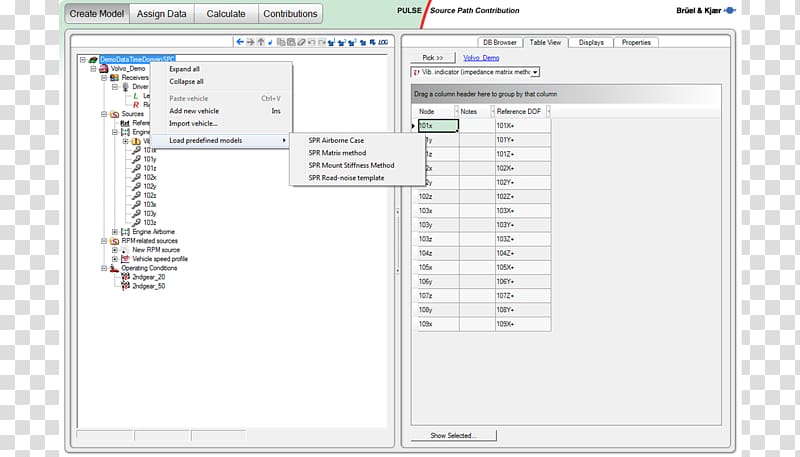Collapse the RPM related sources branch
800x457 pixels.
(x=104, y=241)
